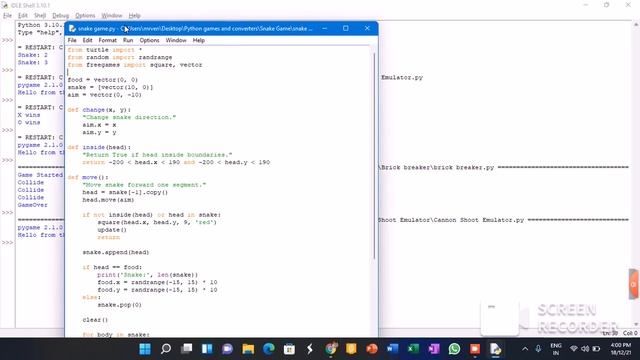Viewport: 640px width, 360px height.
Task: Open File menu in IDLE Shell window
Action: [x=7, y=16]
